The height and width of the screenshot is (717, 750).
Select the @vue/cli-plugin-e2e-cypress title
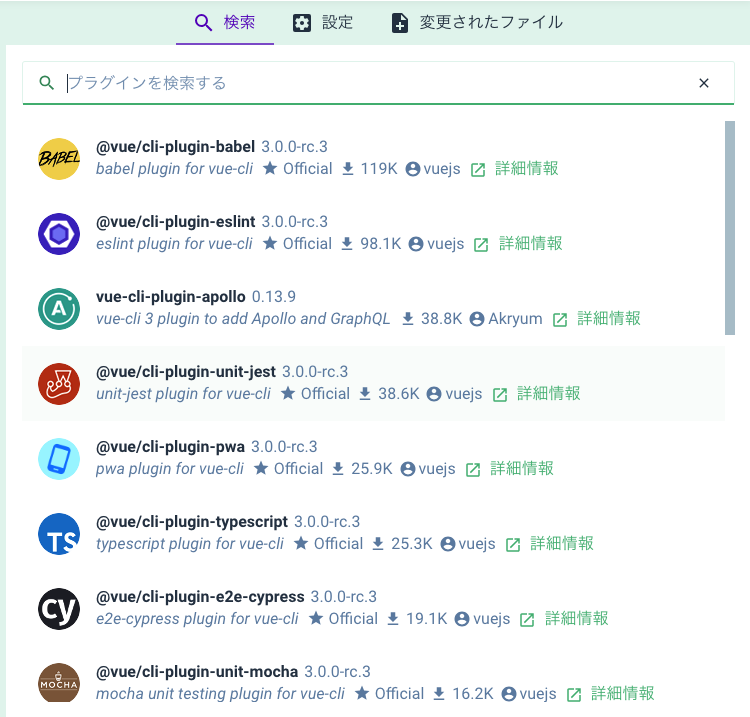pyautogui.click(x=200, y=597)
